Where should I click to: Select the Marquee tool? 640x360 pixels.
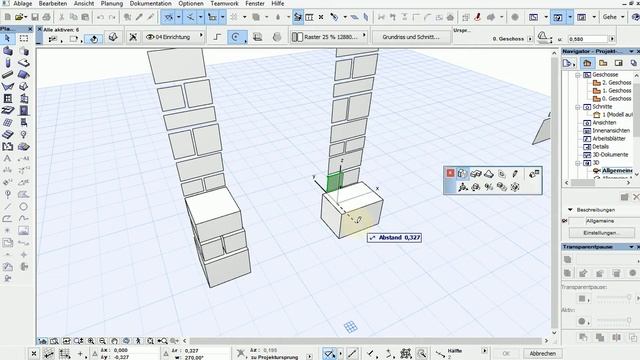(x=24, y=38)
